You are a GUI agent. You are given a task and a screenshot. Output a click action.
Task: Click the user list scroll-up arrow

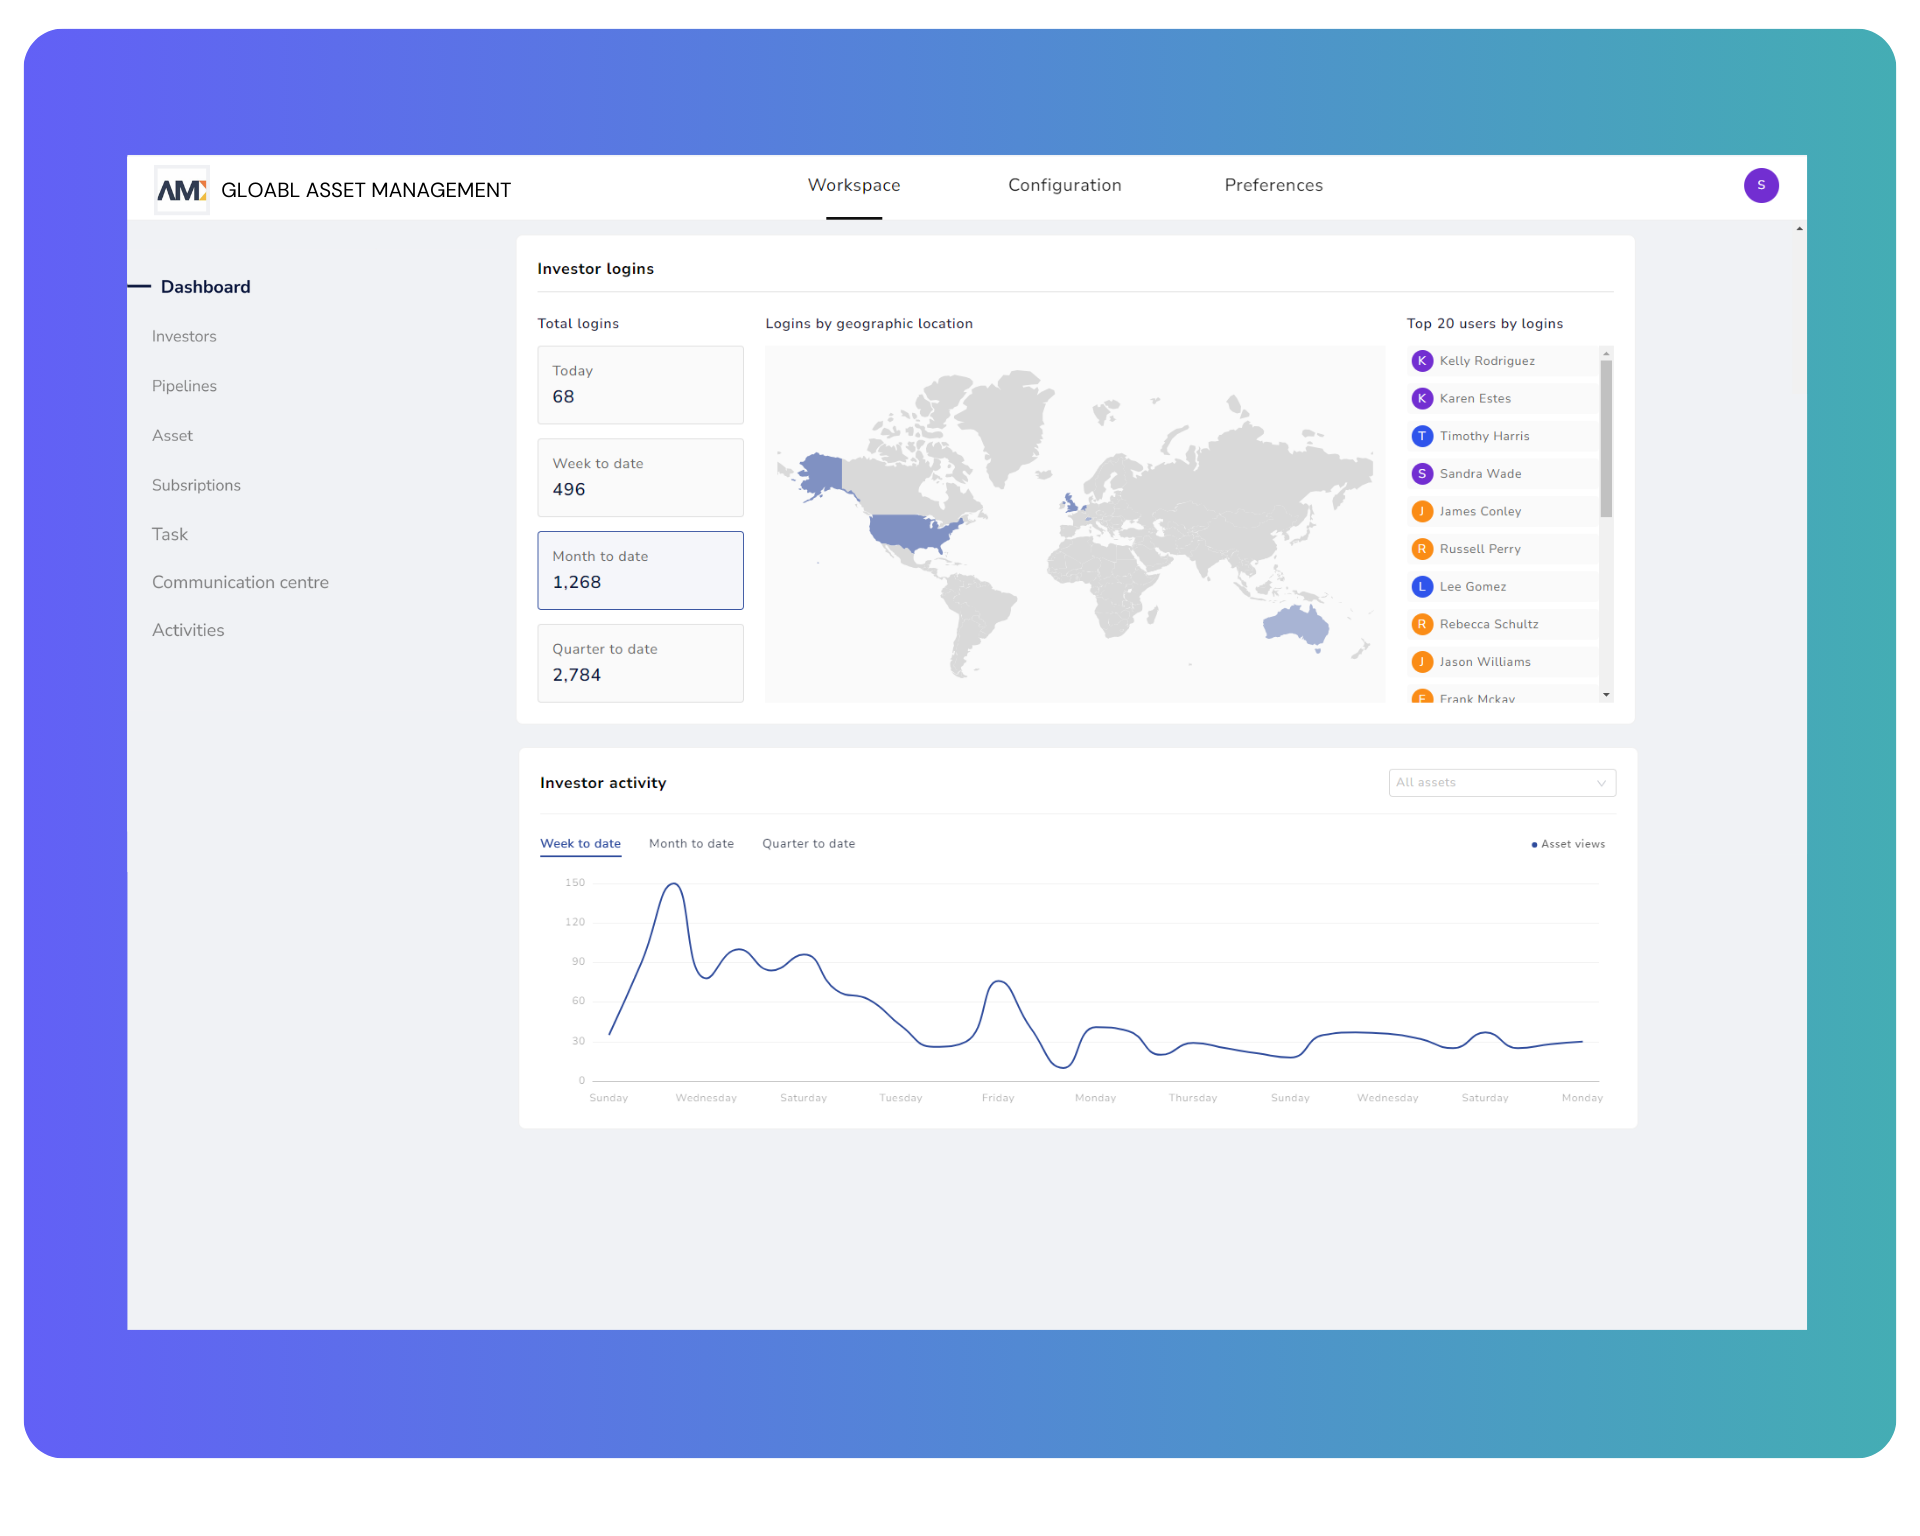(1606, 353)
